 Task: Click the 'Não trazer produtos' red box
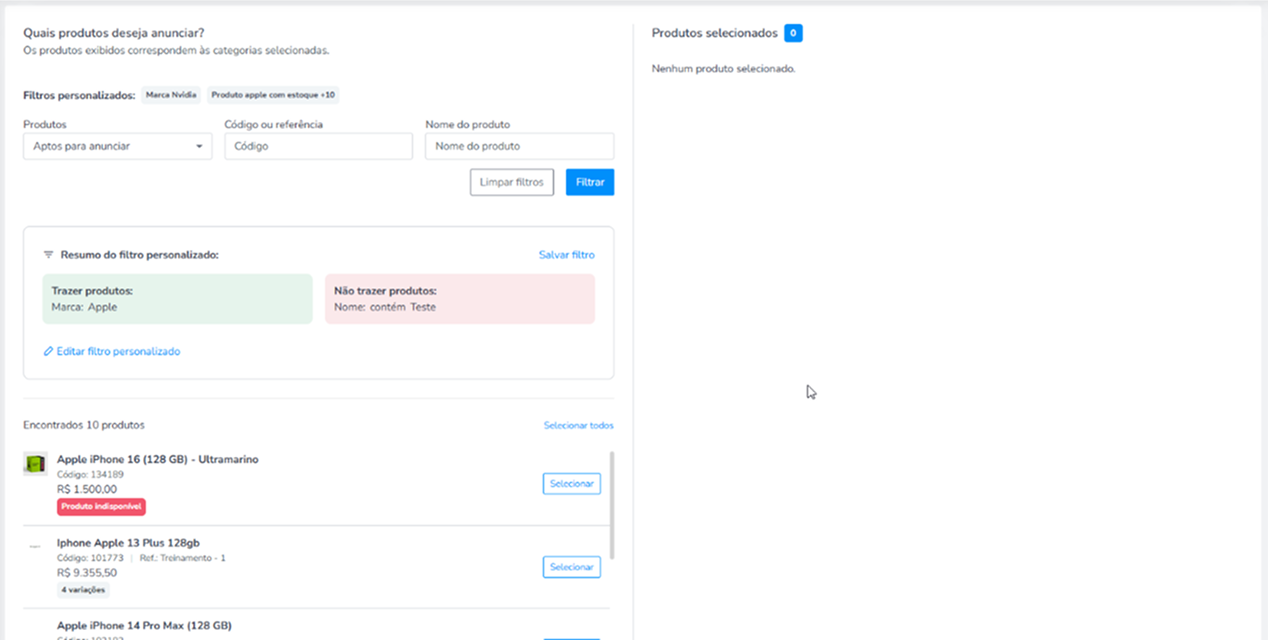[460, 299]
